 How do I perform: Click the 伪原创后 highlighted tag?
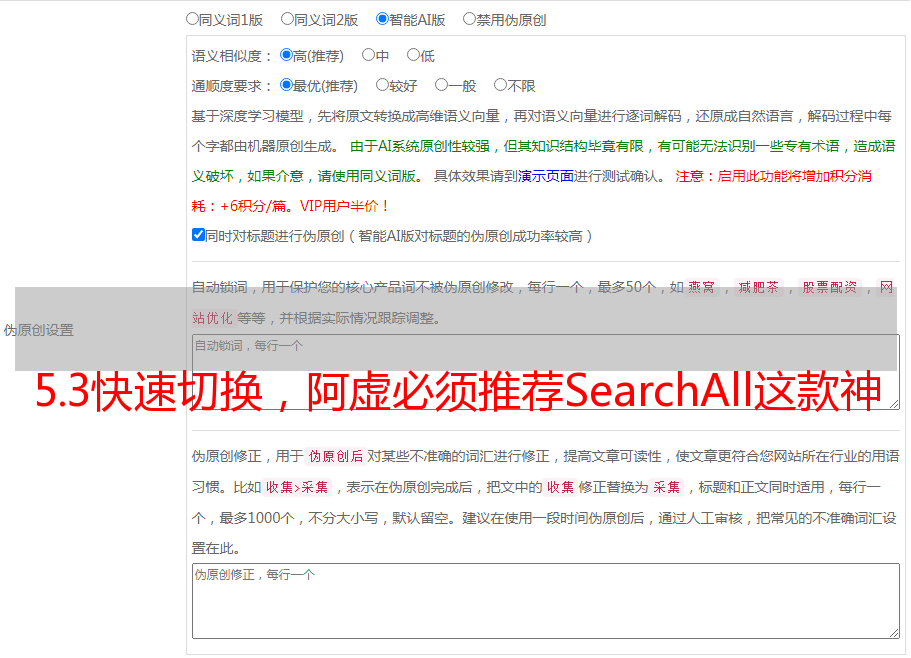(x=336, y=456)
